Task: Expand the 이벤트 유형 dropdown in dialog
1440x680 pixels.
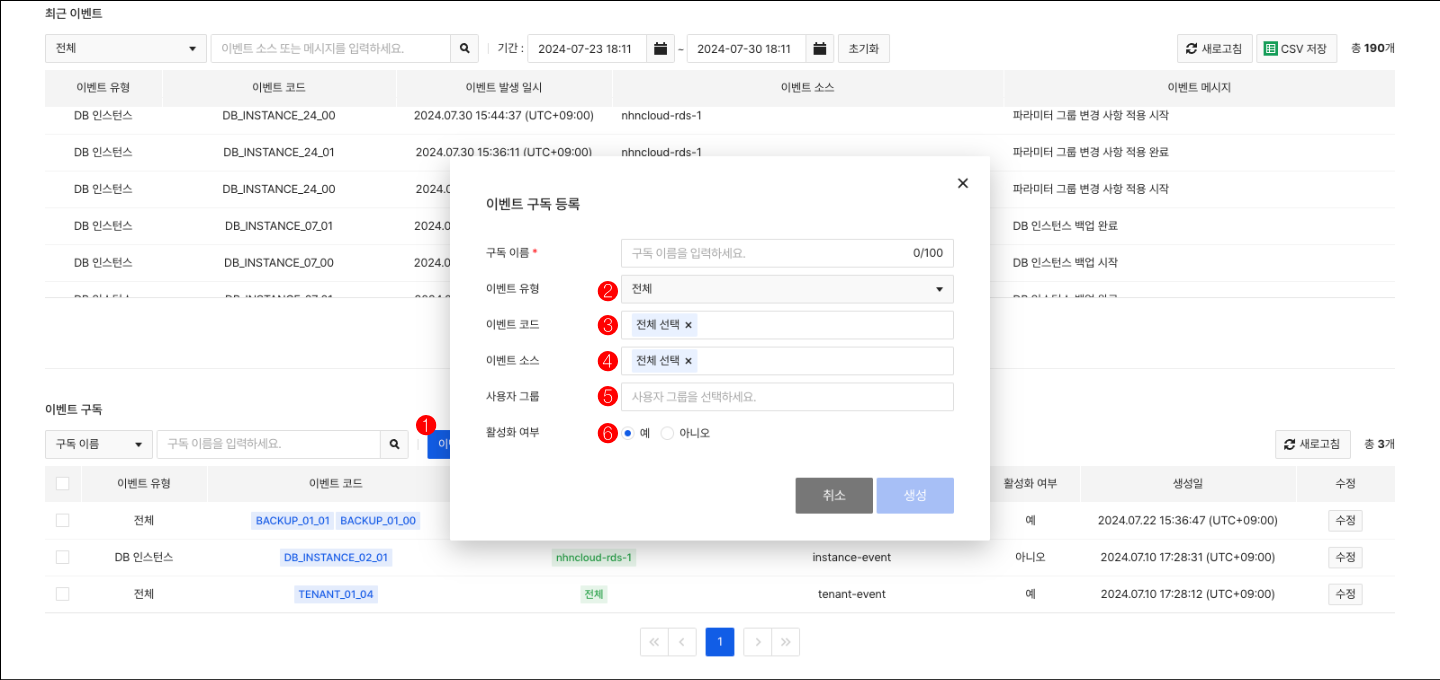Action: click(x=787, y=289)
